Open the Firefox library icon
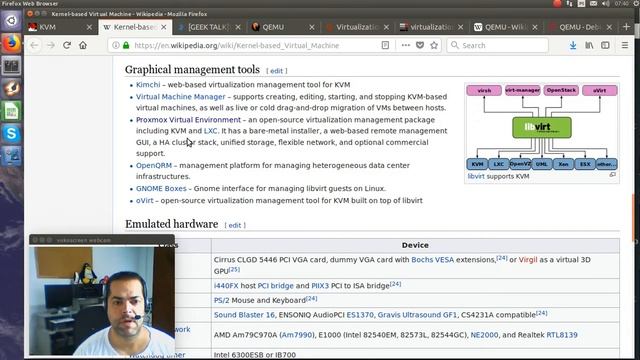 [589, 45]
